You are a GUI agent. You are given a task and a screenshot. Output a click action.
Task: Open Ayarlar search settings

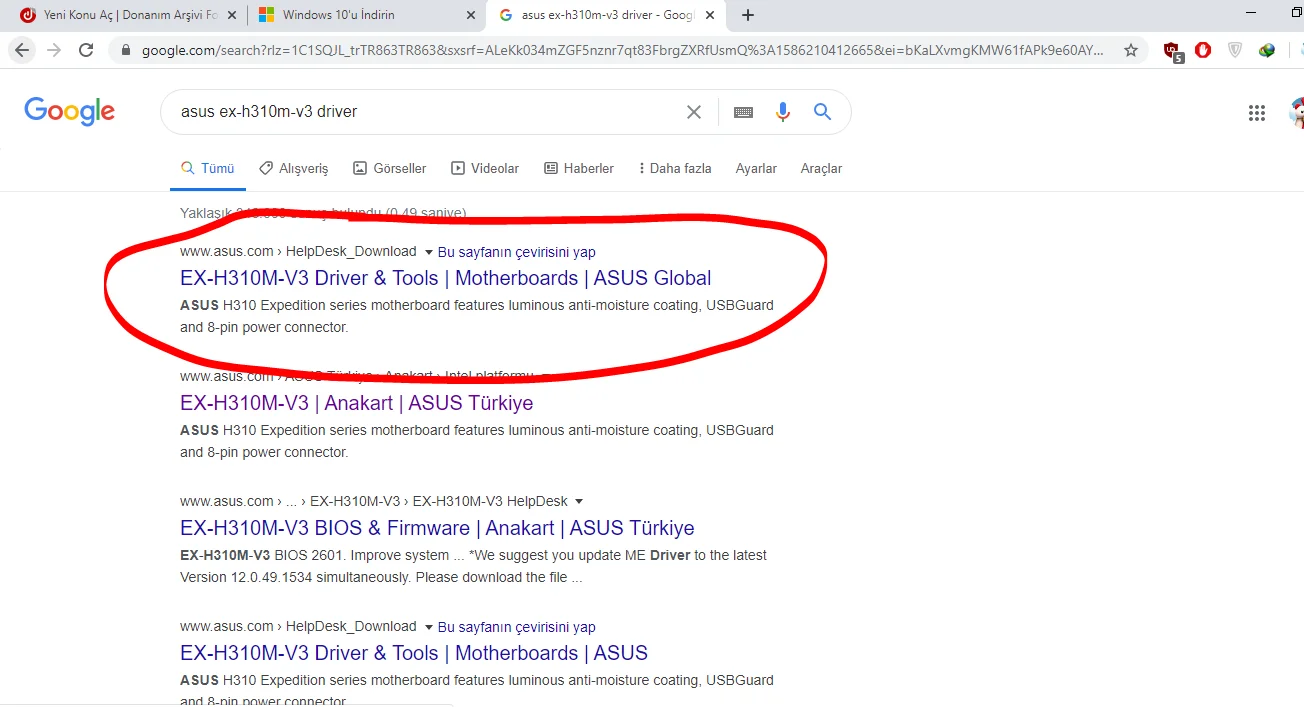pos(756,168)
